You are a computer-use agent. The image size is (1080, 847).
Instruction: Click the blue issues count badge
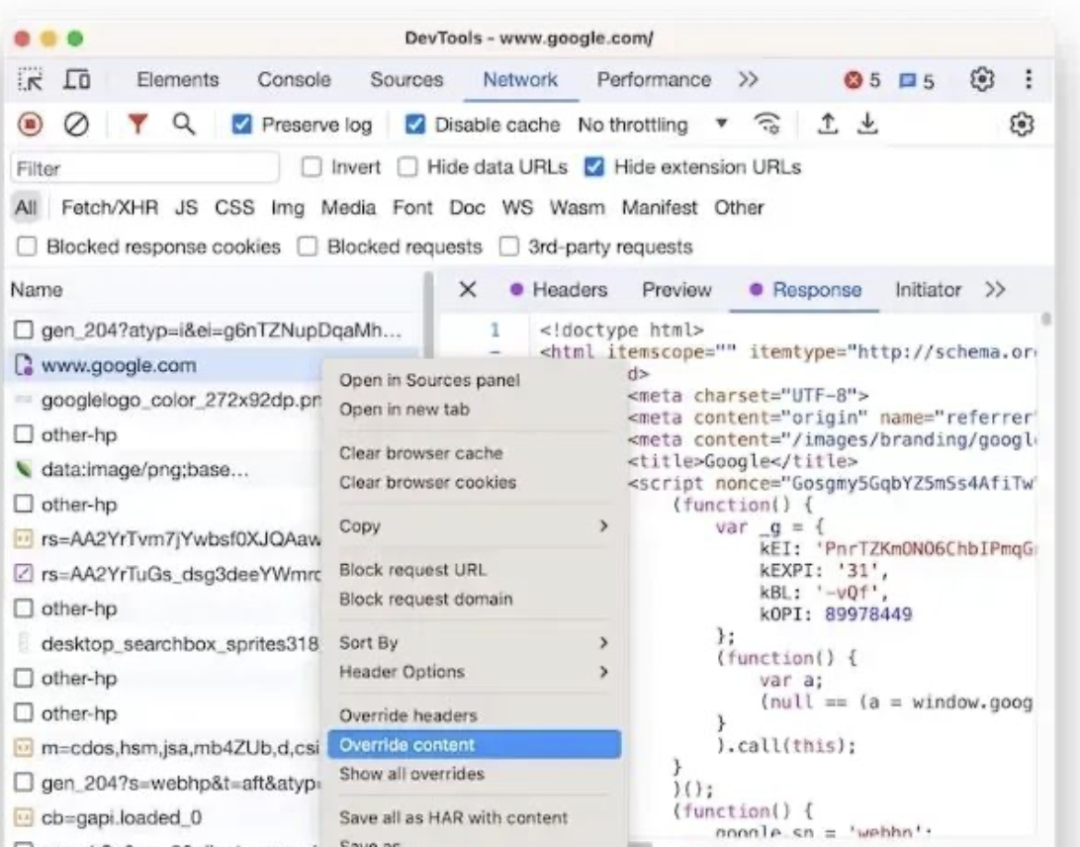[917, 81]
